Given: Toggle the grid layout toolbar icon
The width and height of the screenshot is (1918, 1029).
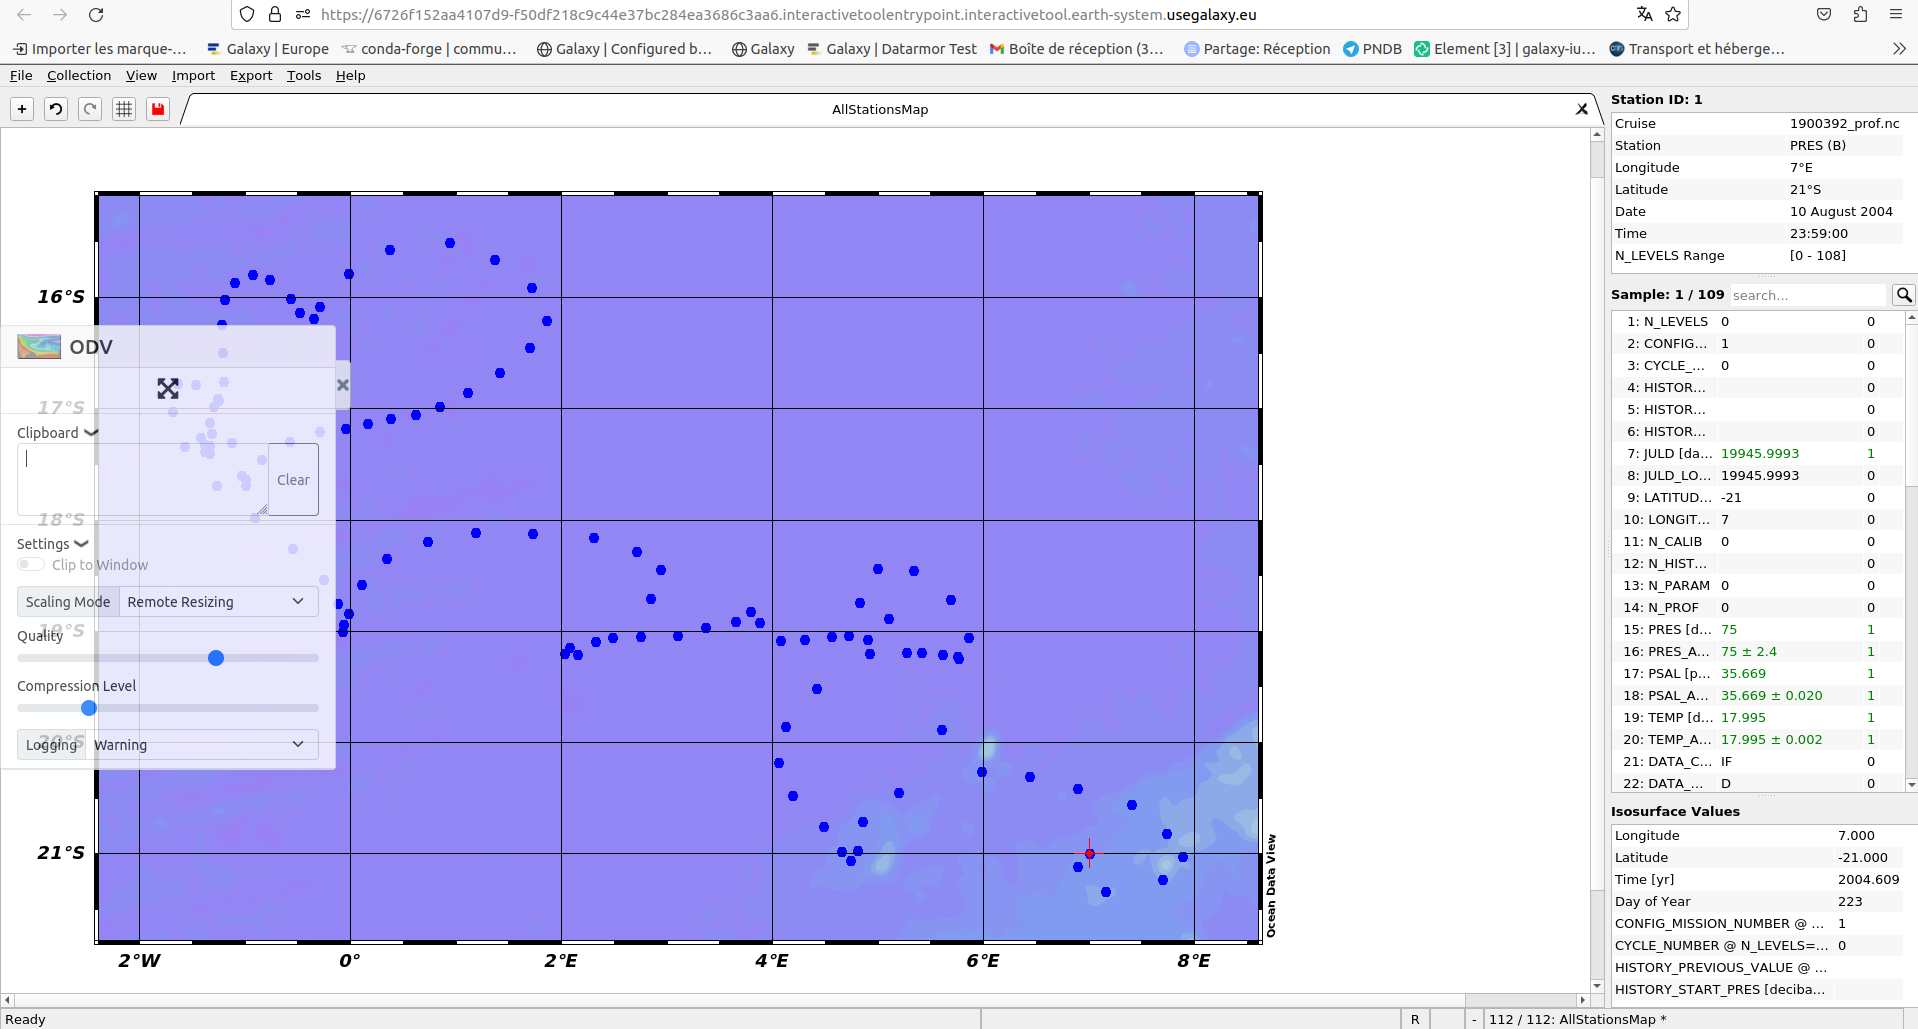Looking at the screenshot, I should tap(124, 109).
